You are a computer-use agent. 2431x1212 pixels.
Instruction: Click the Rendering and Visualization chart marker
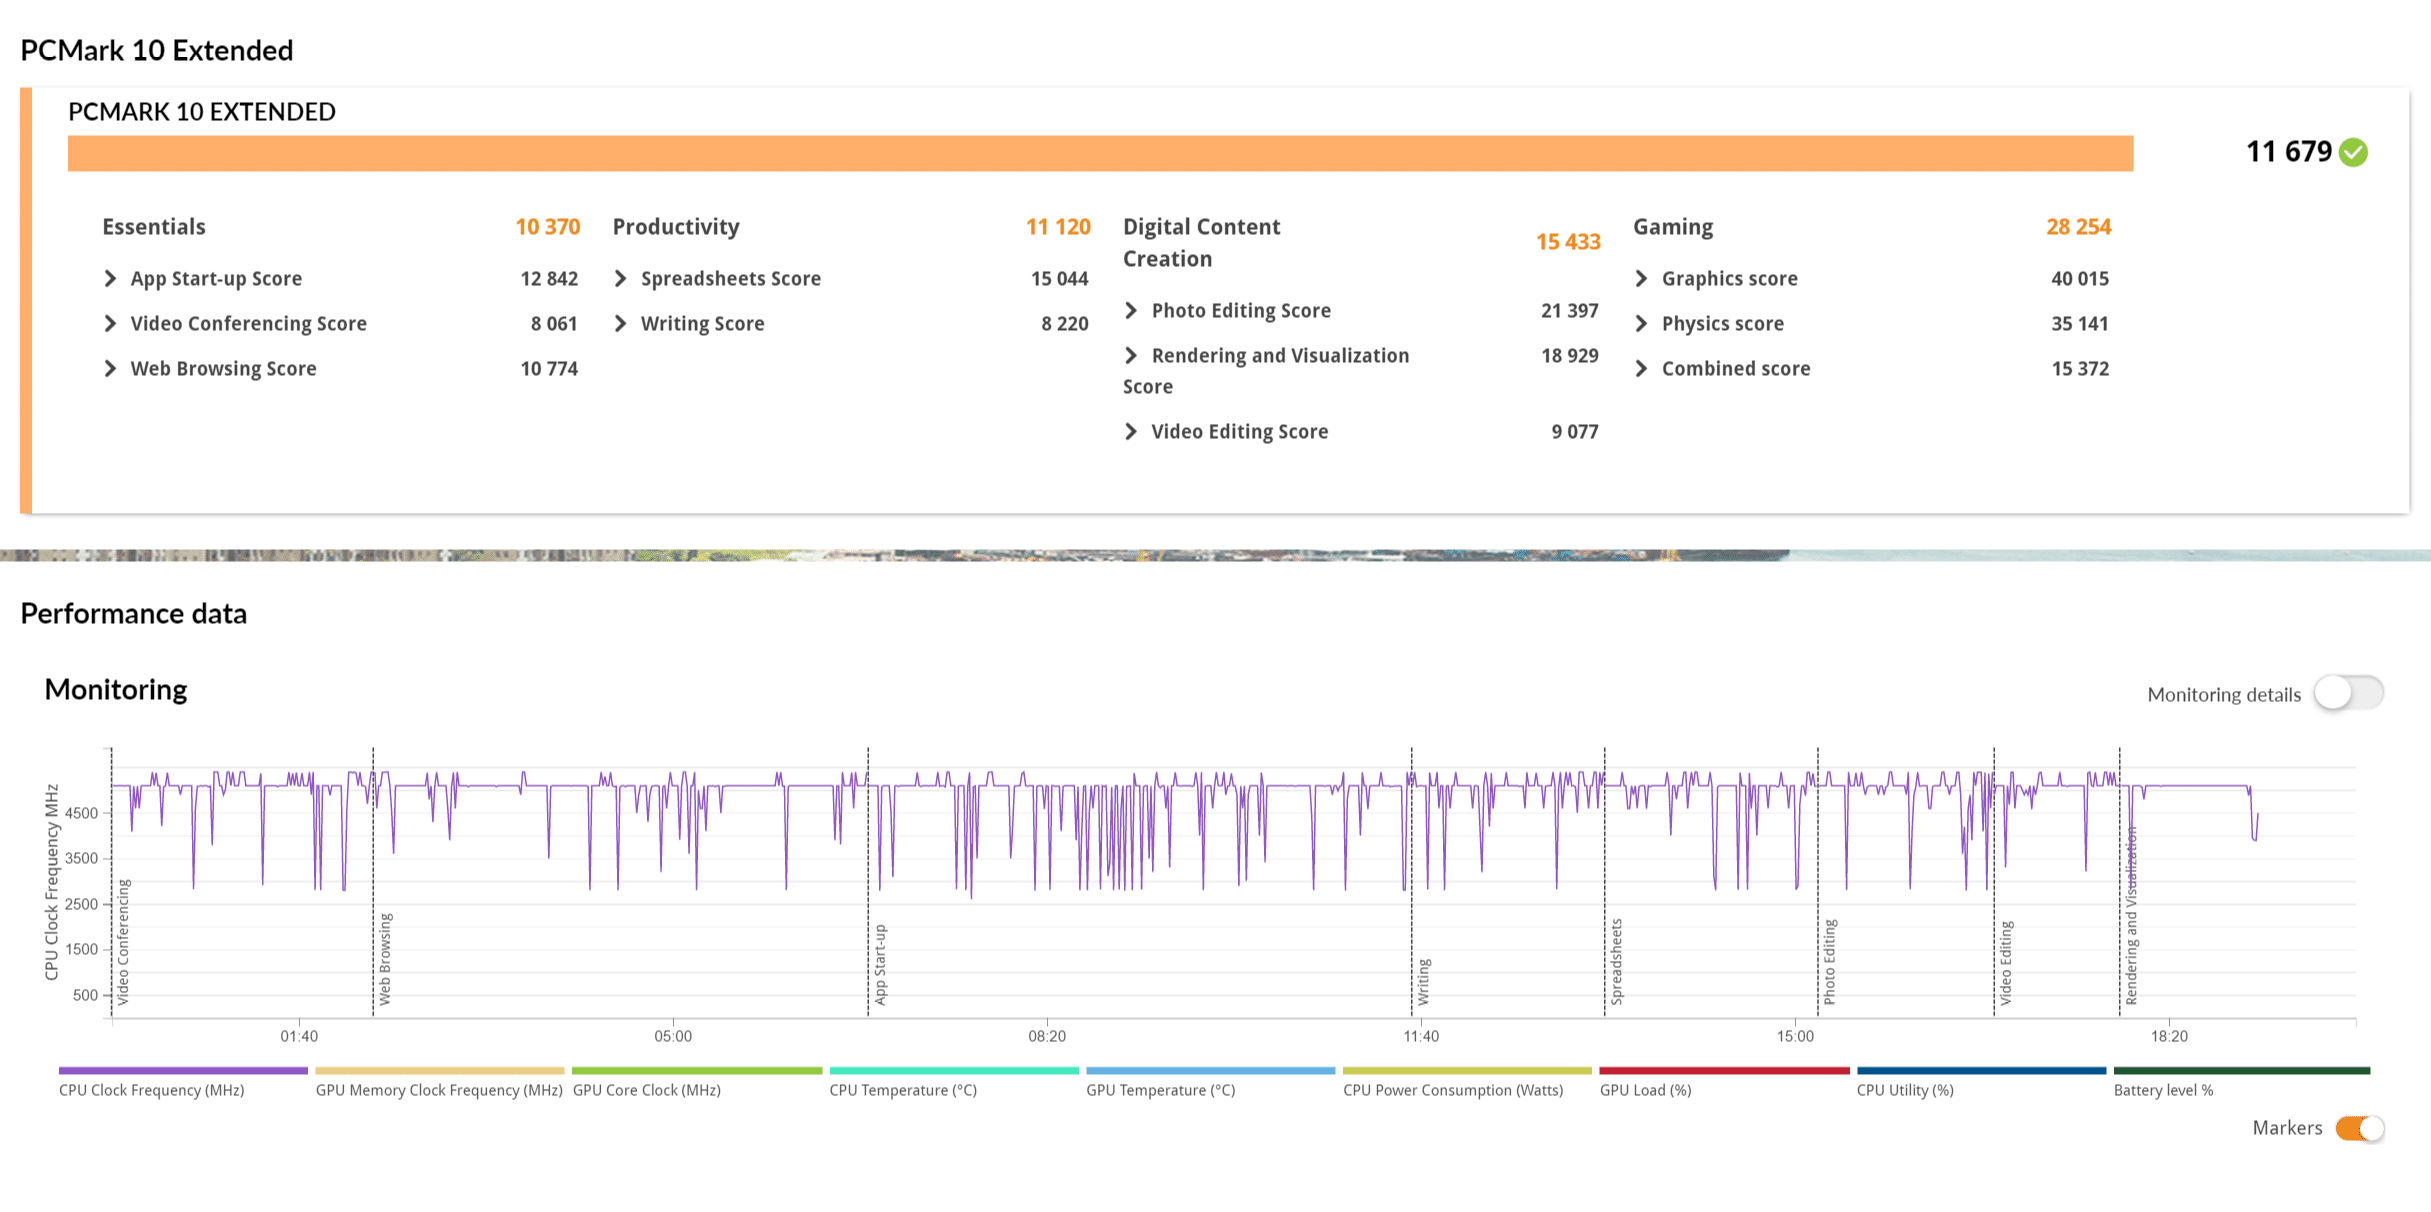(x=2131, y=916)
